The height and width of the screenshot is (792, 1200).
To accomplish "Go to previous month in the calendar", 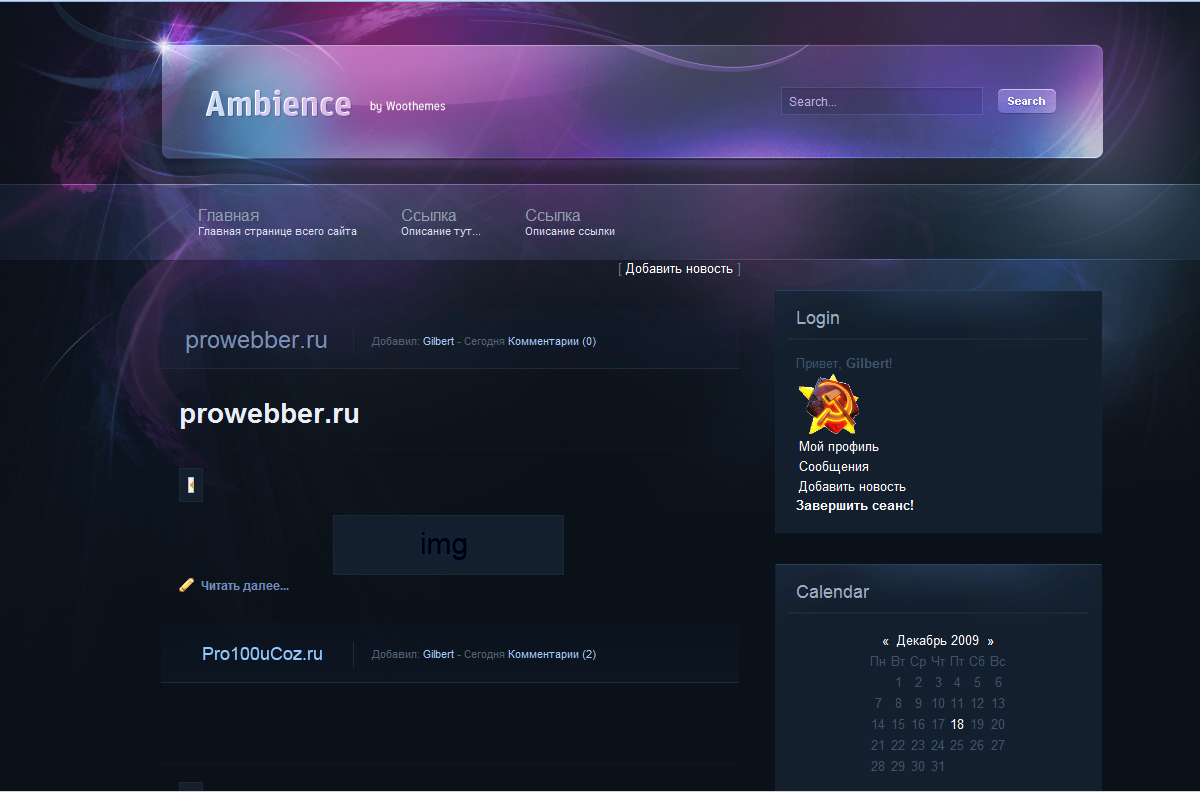I will [885, 641].
